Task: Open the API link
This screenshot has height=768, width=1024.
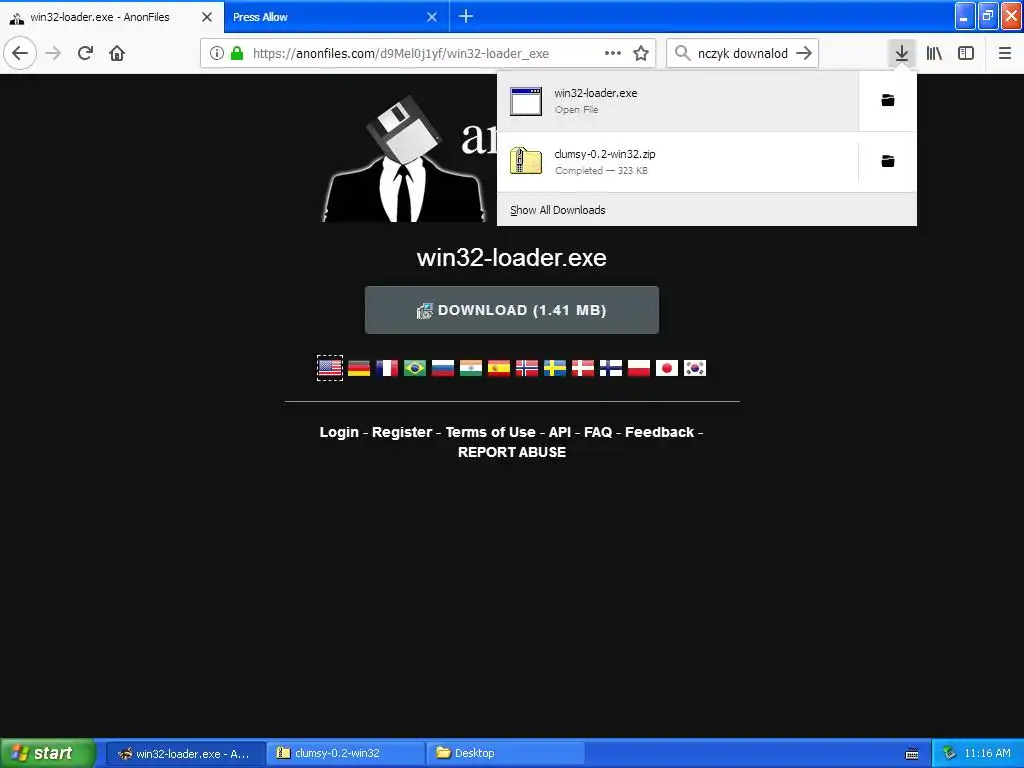Action: [x=560, y=432]
